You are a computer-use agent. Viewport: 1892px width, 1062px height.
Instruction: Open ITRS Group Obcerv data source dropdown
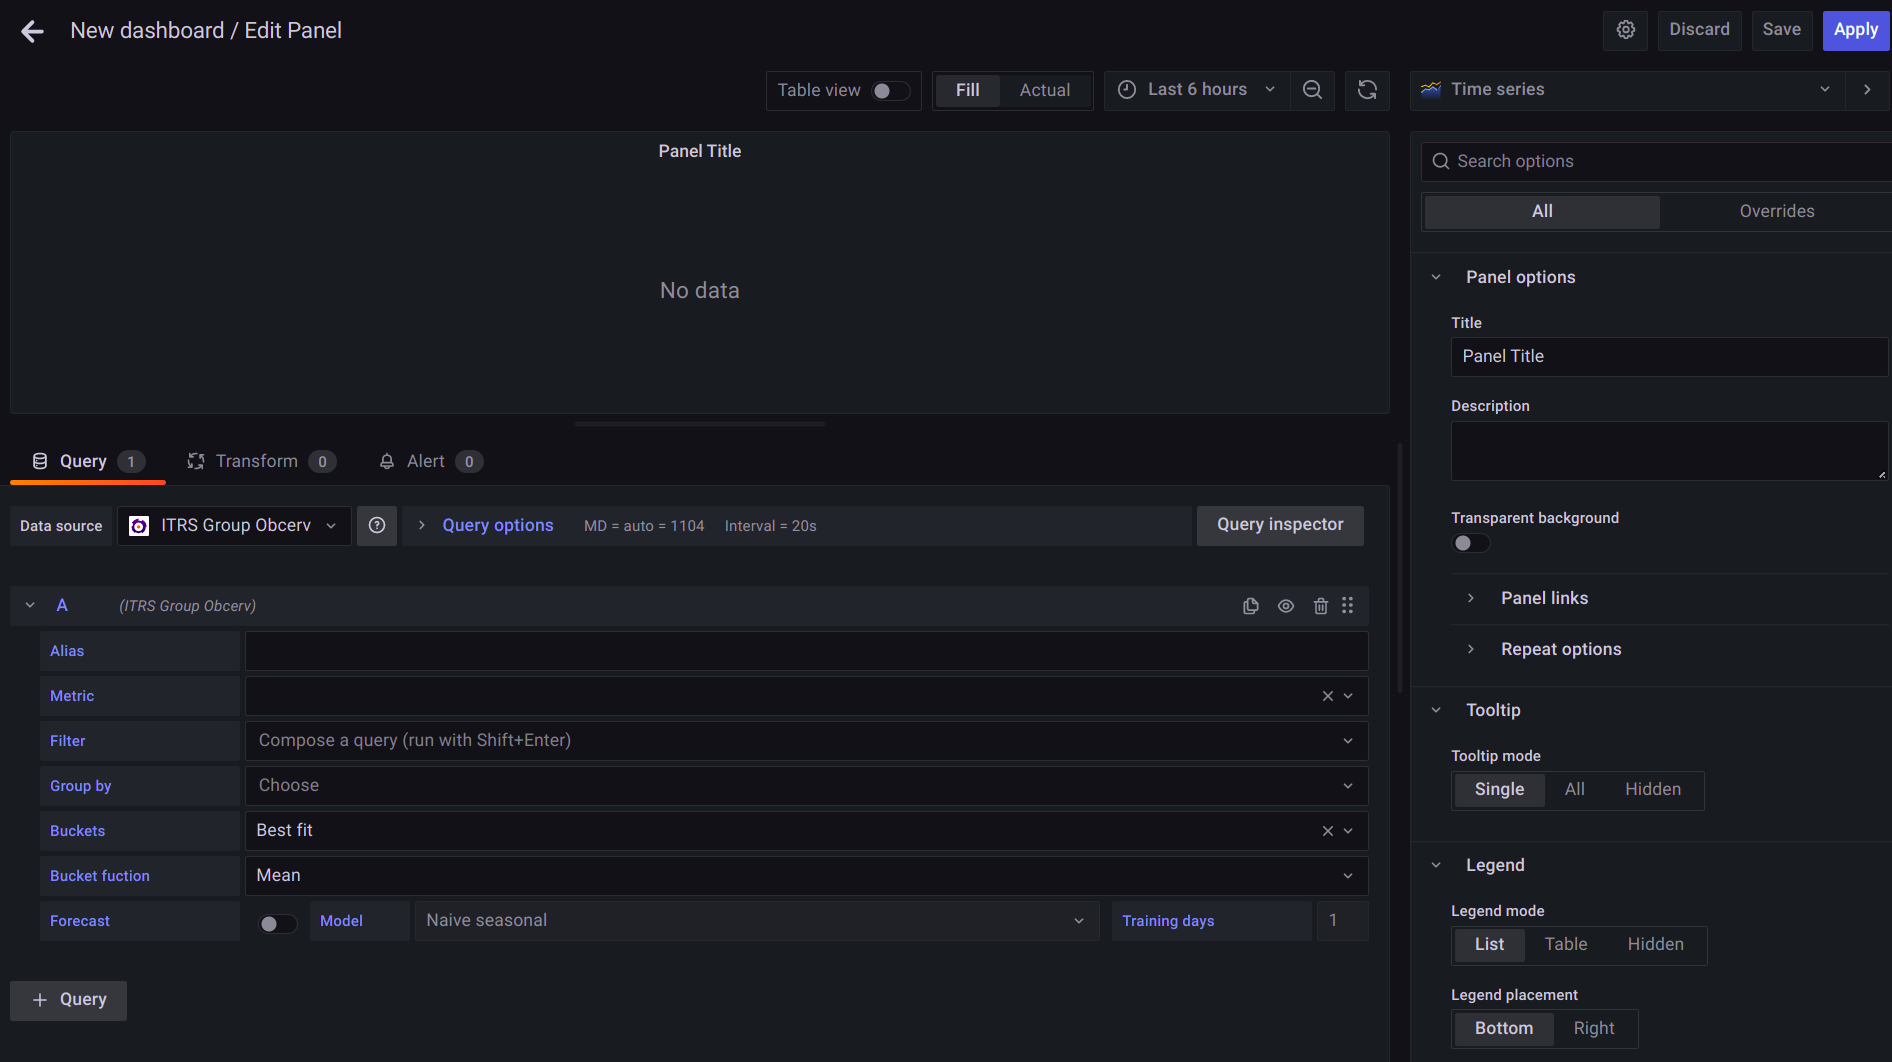pyautogui.click(x=234, y=526)
